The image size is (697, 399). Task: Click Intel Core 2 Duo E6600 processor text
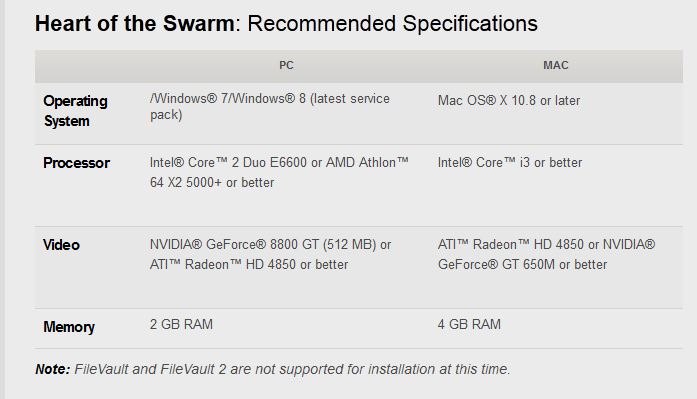[228, 163]
